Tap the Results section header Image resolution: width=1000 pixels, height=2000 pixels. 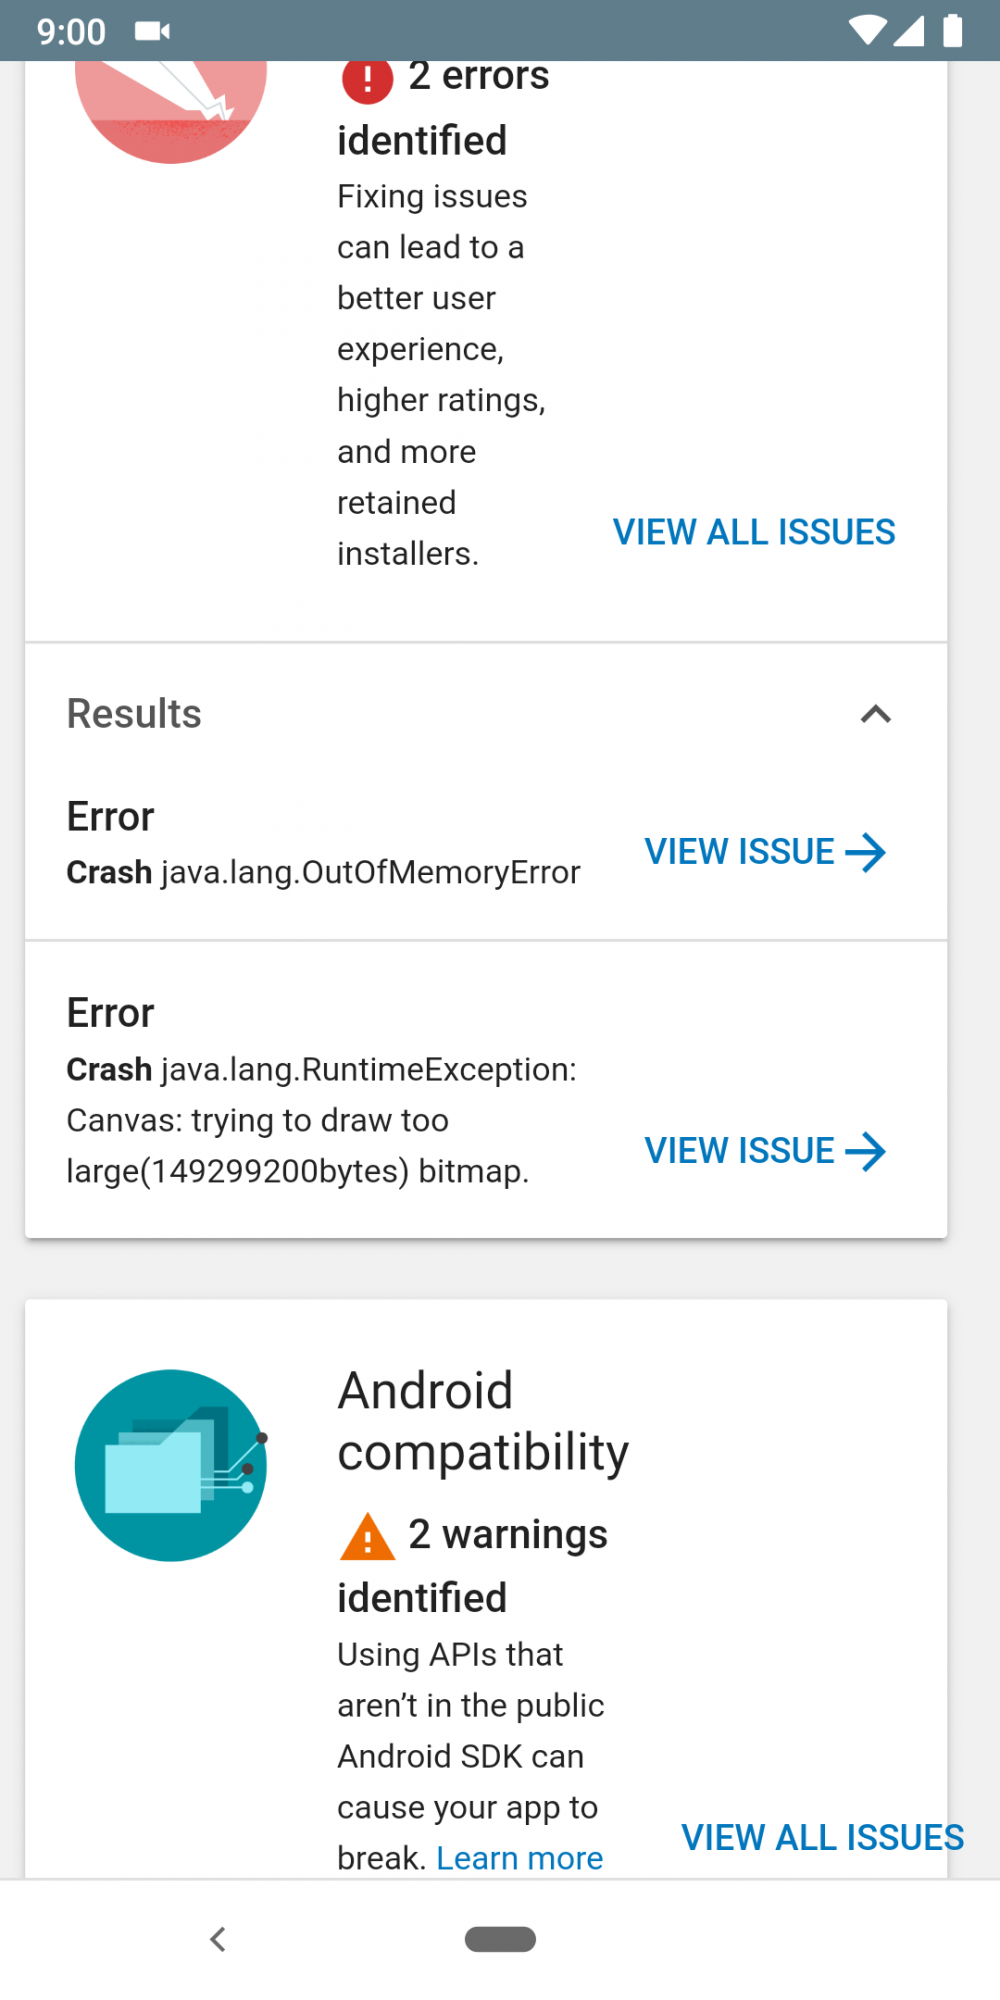(x=134, y=714)
